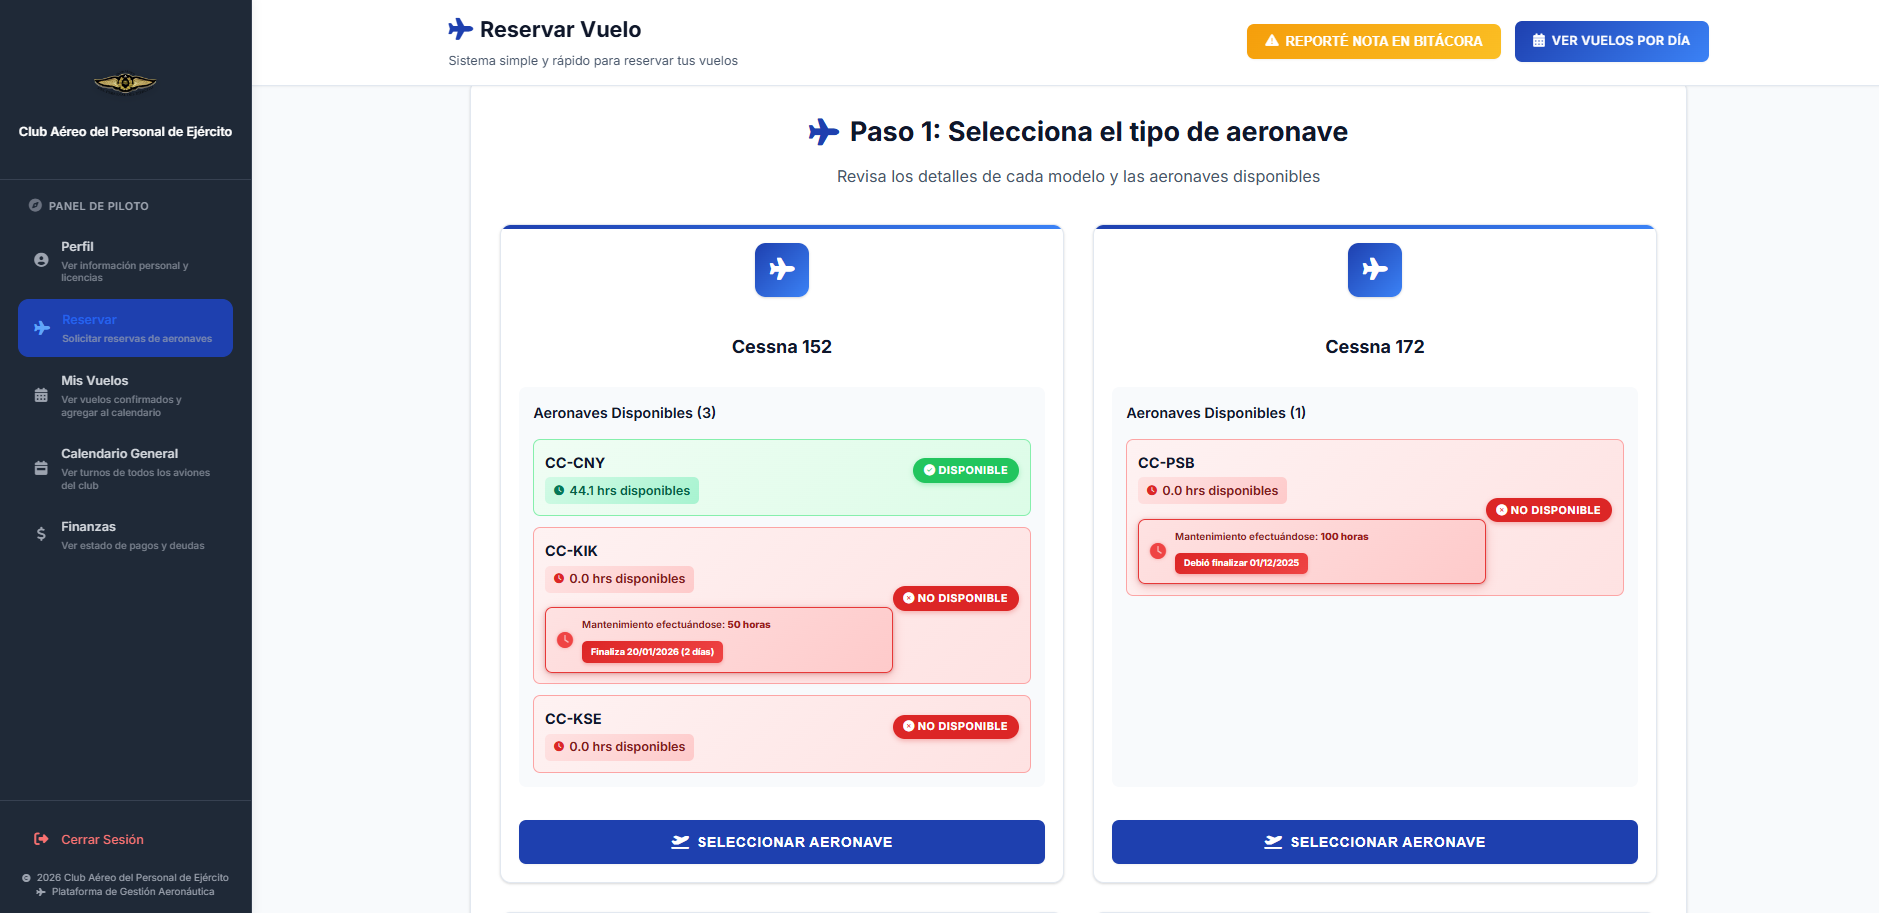
Task: Click the clock icon on CC-CNY hours badge
Action: click(559, 490)
